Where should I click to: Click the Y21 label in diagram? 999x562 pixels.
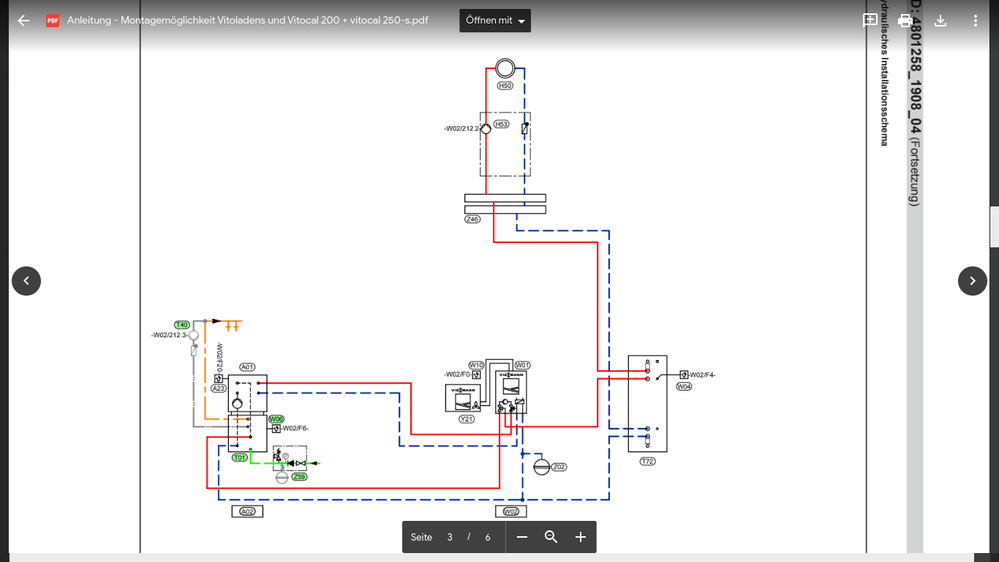pyautogui.click(x=466, y=419)
